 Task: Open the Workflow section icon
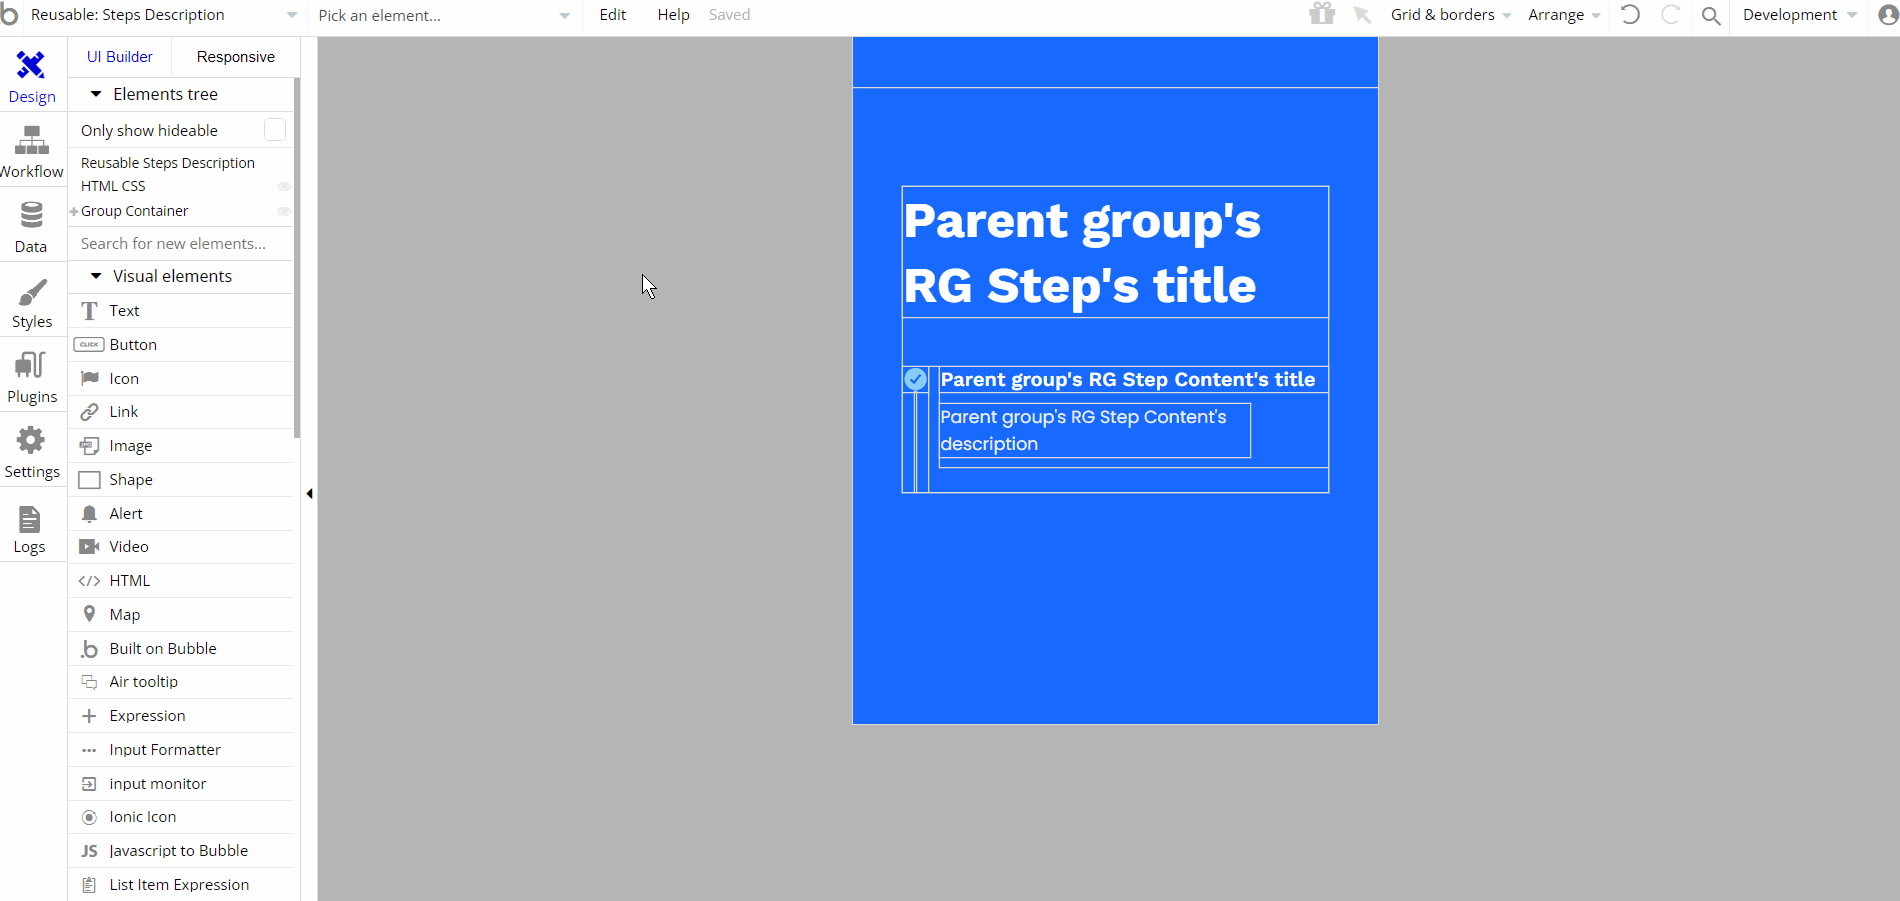tap(31, 141)
